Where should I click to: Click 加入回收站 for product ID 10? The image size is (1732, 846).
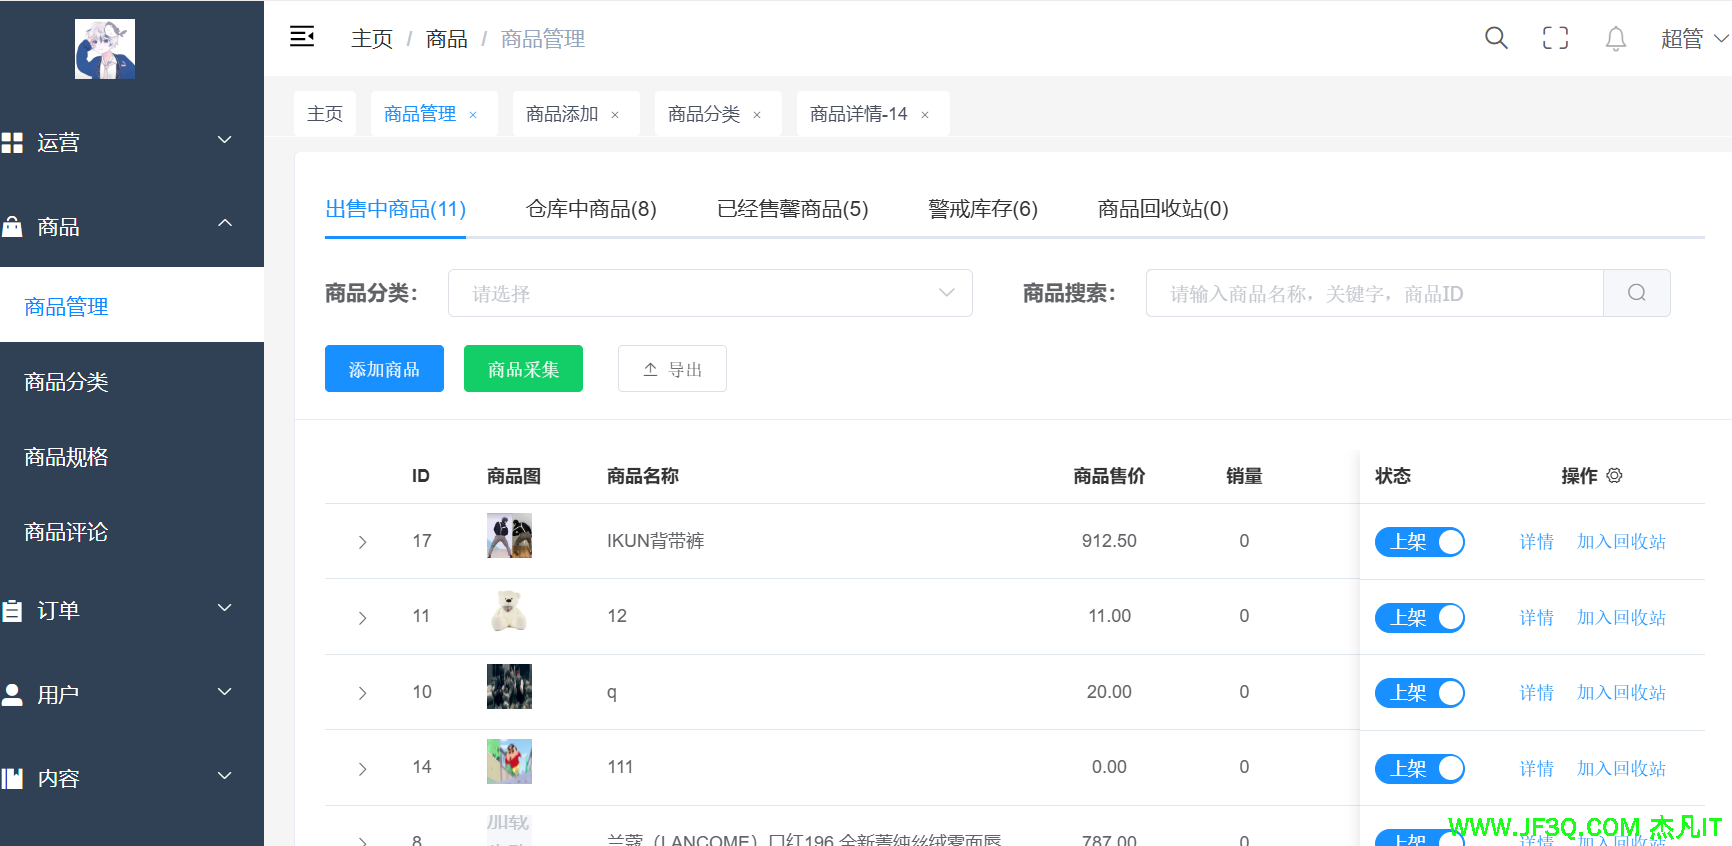1621,693
